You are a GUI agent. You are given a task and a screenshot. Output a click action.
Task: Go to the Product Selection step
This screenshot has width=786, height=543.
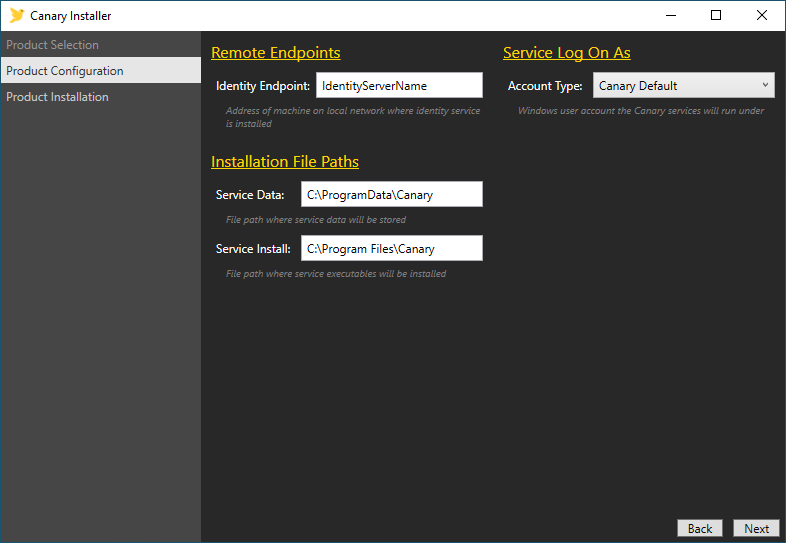[x=53, y=45]
